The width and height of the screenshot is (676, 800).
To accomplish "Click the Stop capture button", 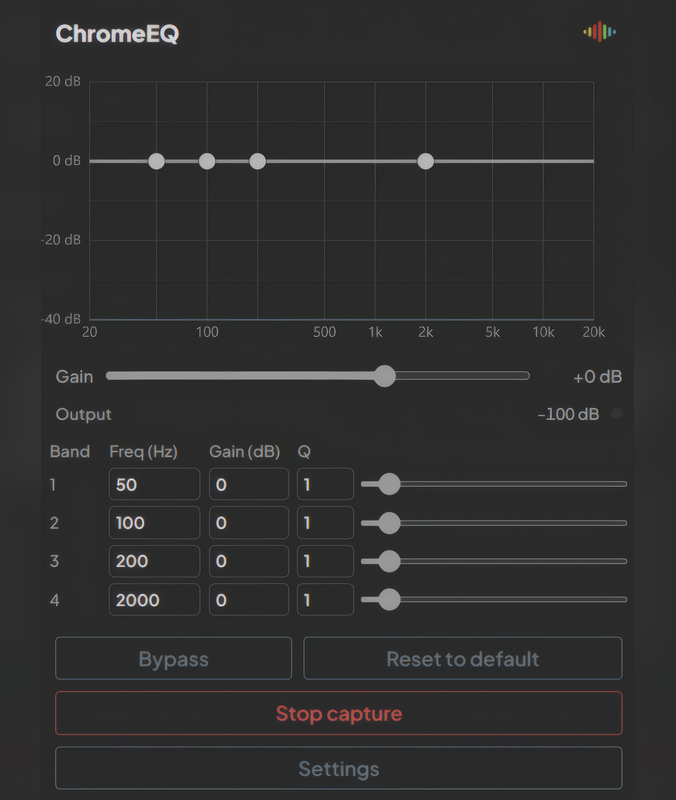I will click(338, 714).
